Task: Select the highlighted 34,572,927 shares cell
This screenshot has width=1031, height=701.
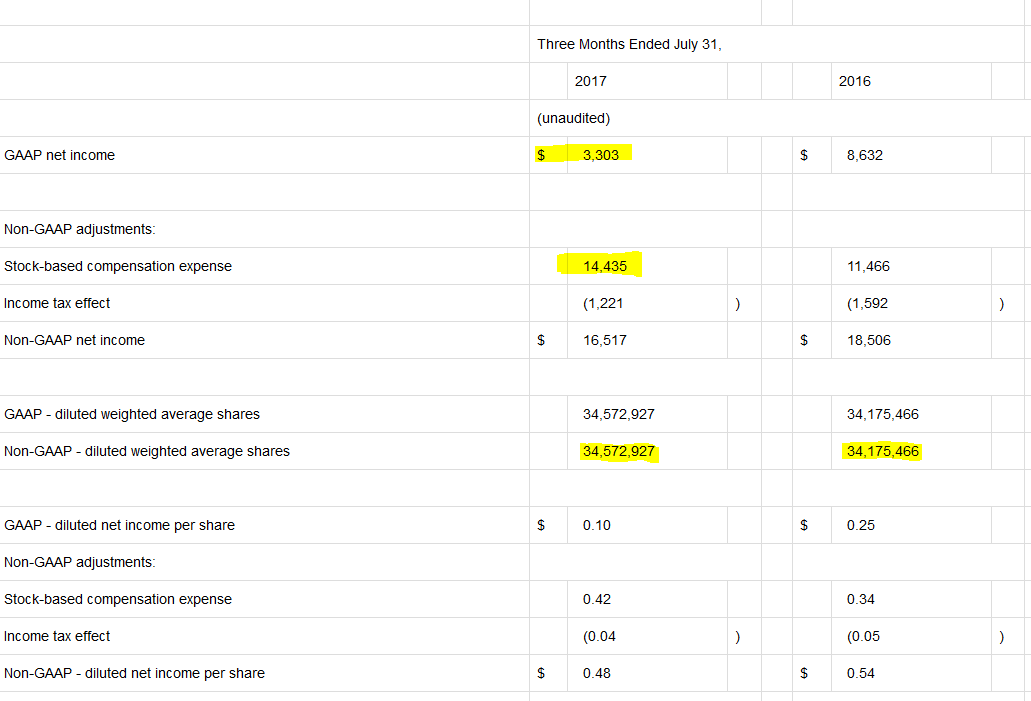Action: coord(619,451)
